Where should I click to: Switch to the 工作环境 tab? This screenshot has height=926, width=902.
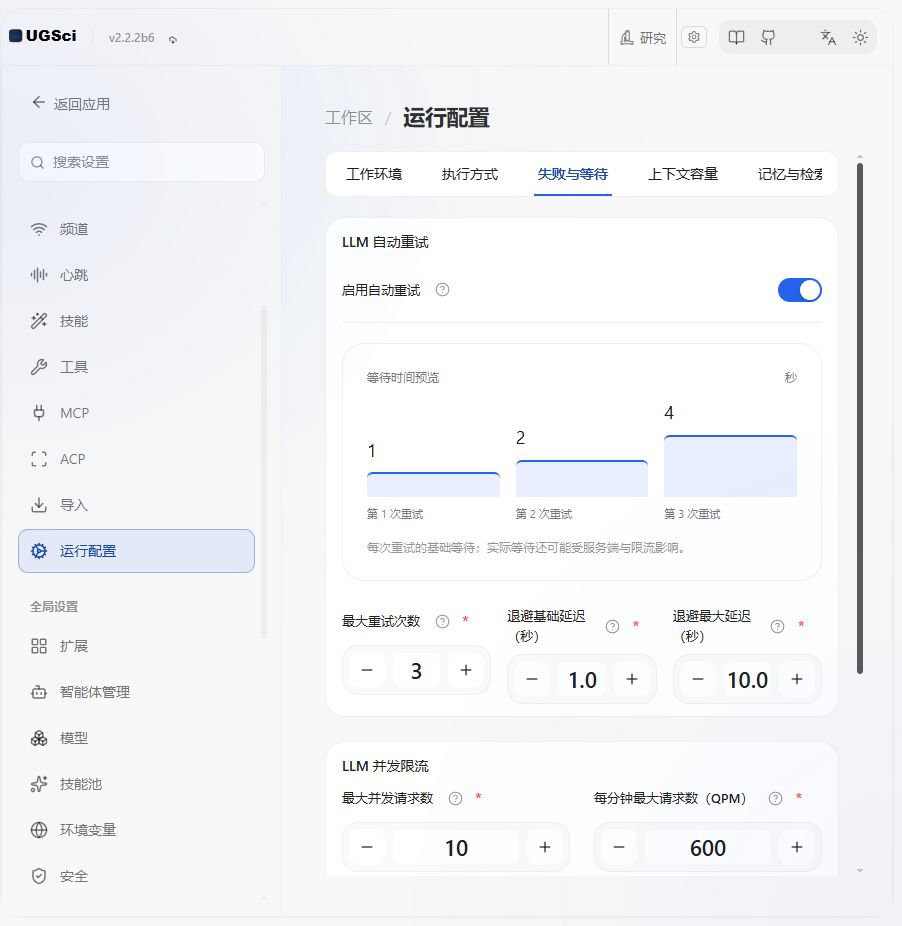tap(374, 174)
